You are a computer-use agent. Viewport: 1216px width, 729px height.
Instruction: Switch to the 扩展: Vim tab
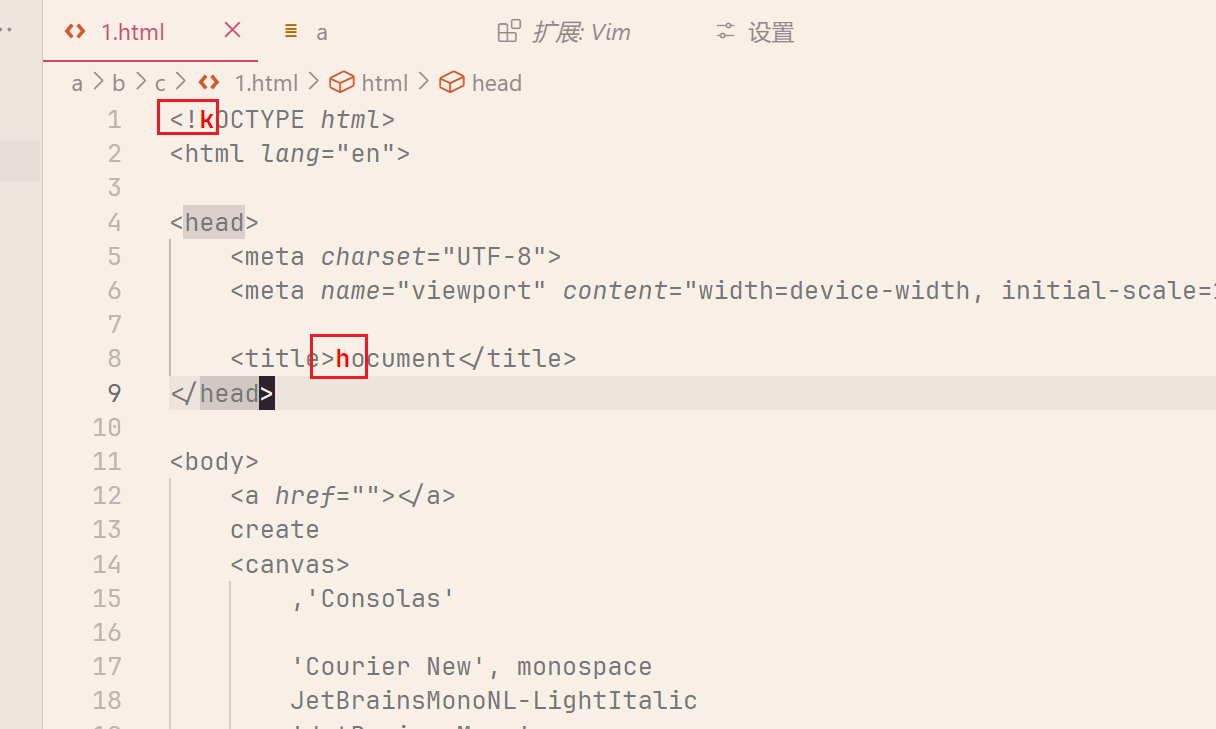581,32
